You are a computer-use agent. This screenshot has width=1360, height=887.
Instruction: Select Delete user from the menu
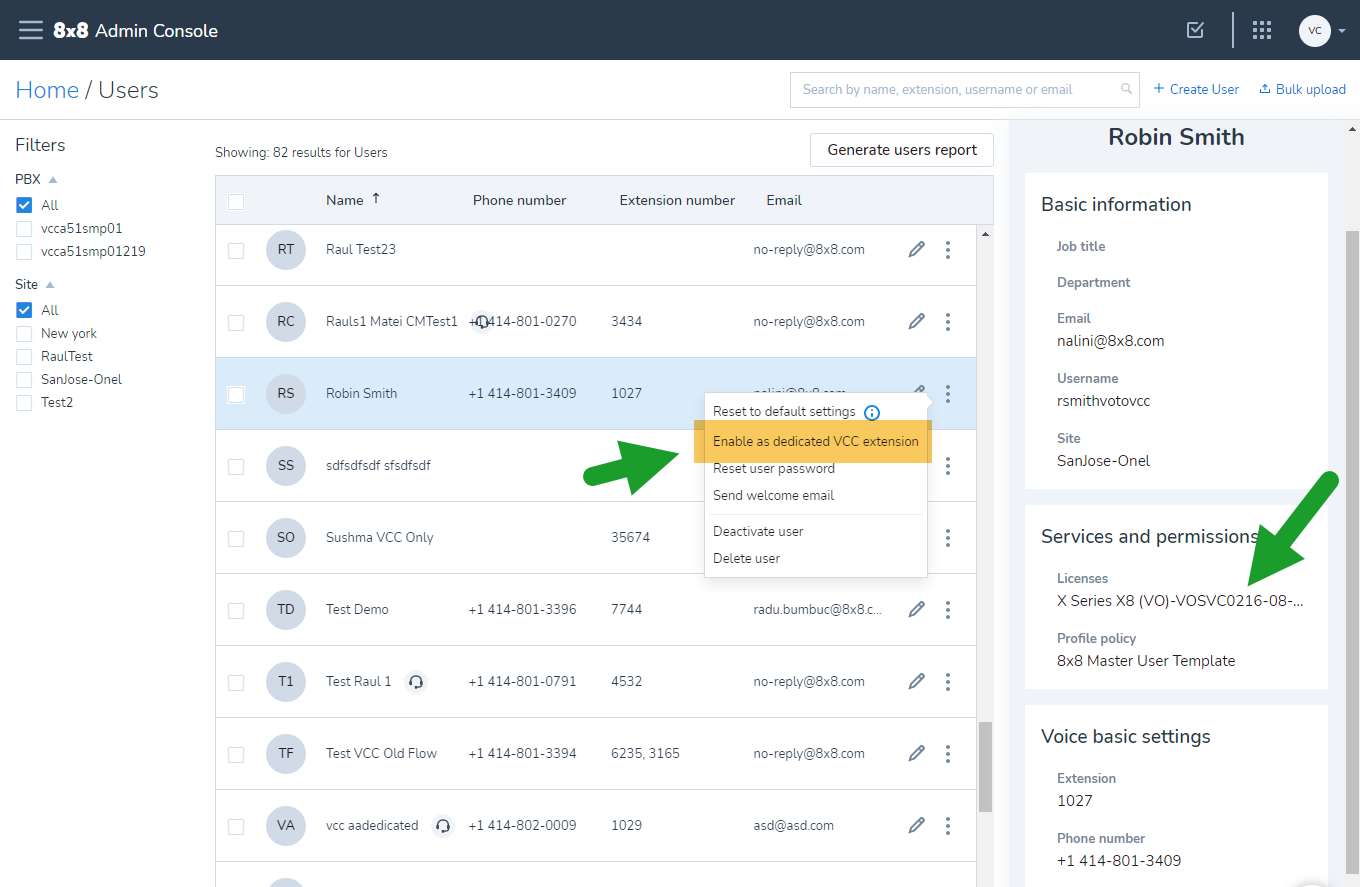coord(746,558)
